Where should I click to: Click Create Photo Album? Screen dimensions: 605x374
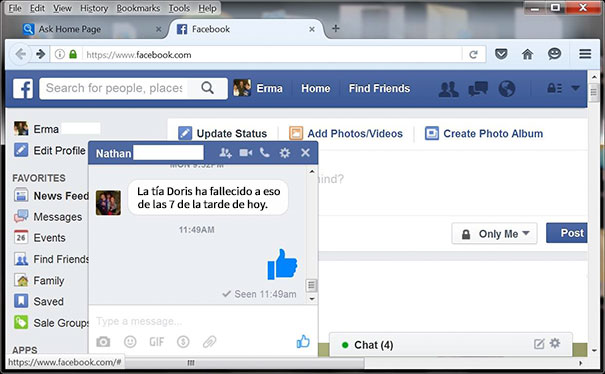tap(484, 134)
